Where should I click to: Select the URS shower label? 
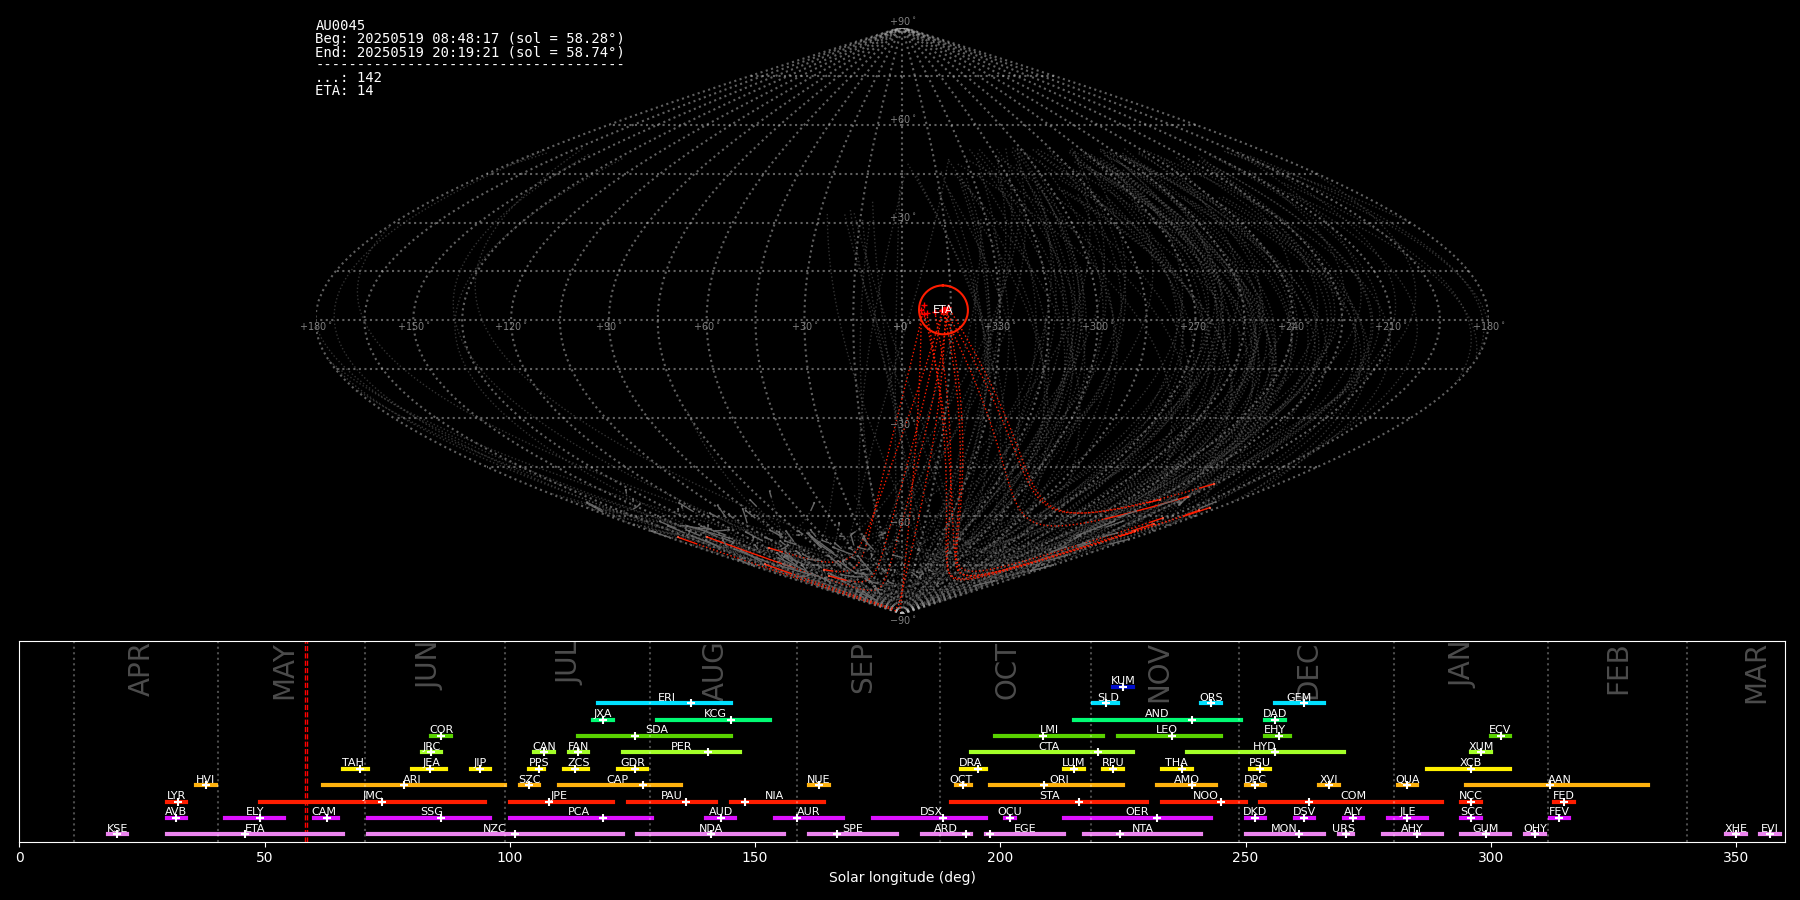point(1343,829)
